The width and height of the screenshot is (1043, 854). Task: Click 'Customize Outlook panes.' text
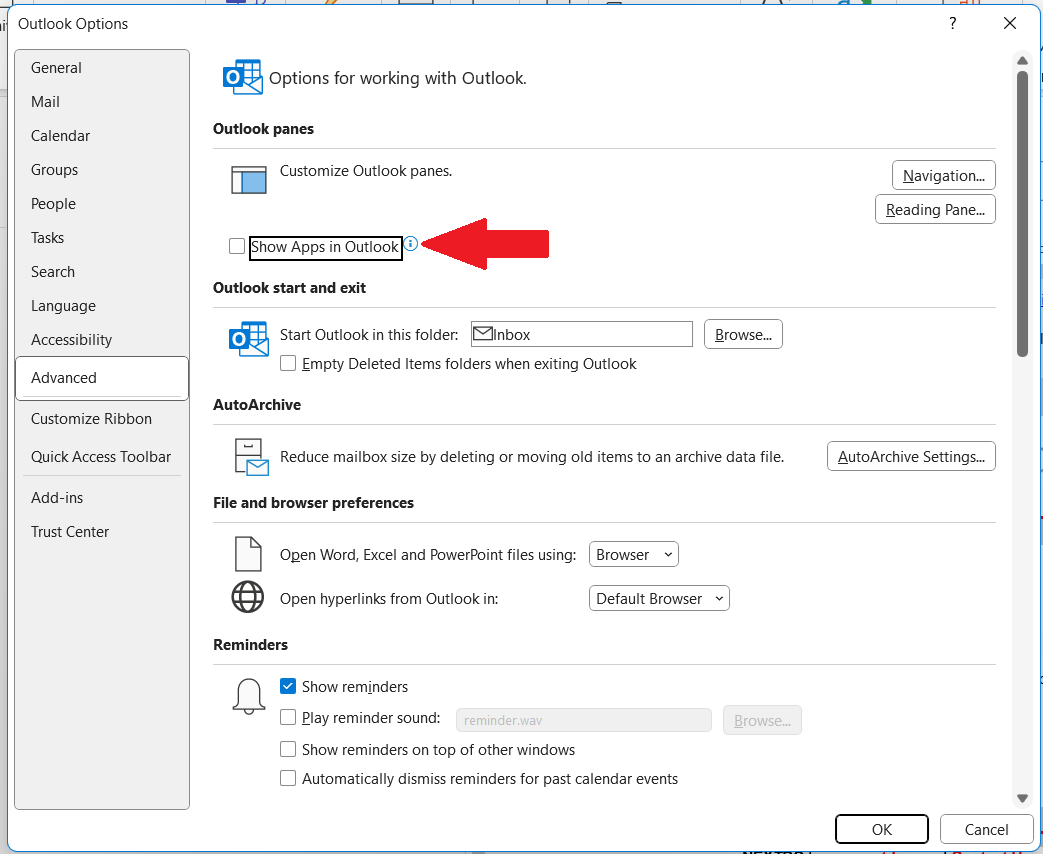tap(366, 171)
